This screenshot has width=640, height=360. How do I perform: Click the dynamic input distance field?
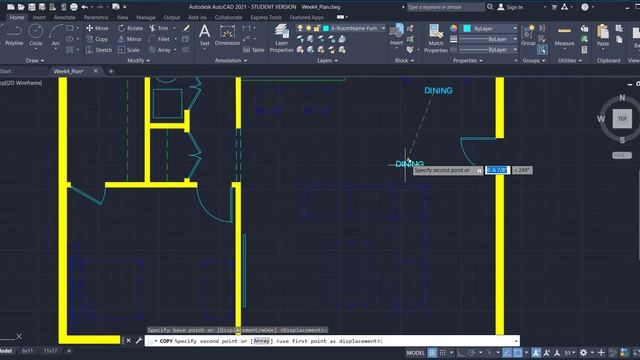(497, 170)
